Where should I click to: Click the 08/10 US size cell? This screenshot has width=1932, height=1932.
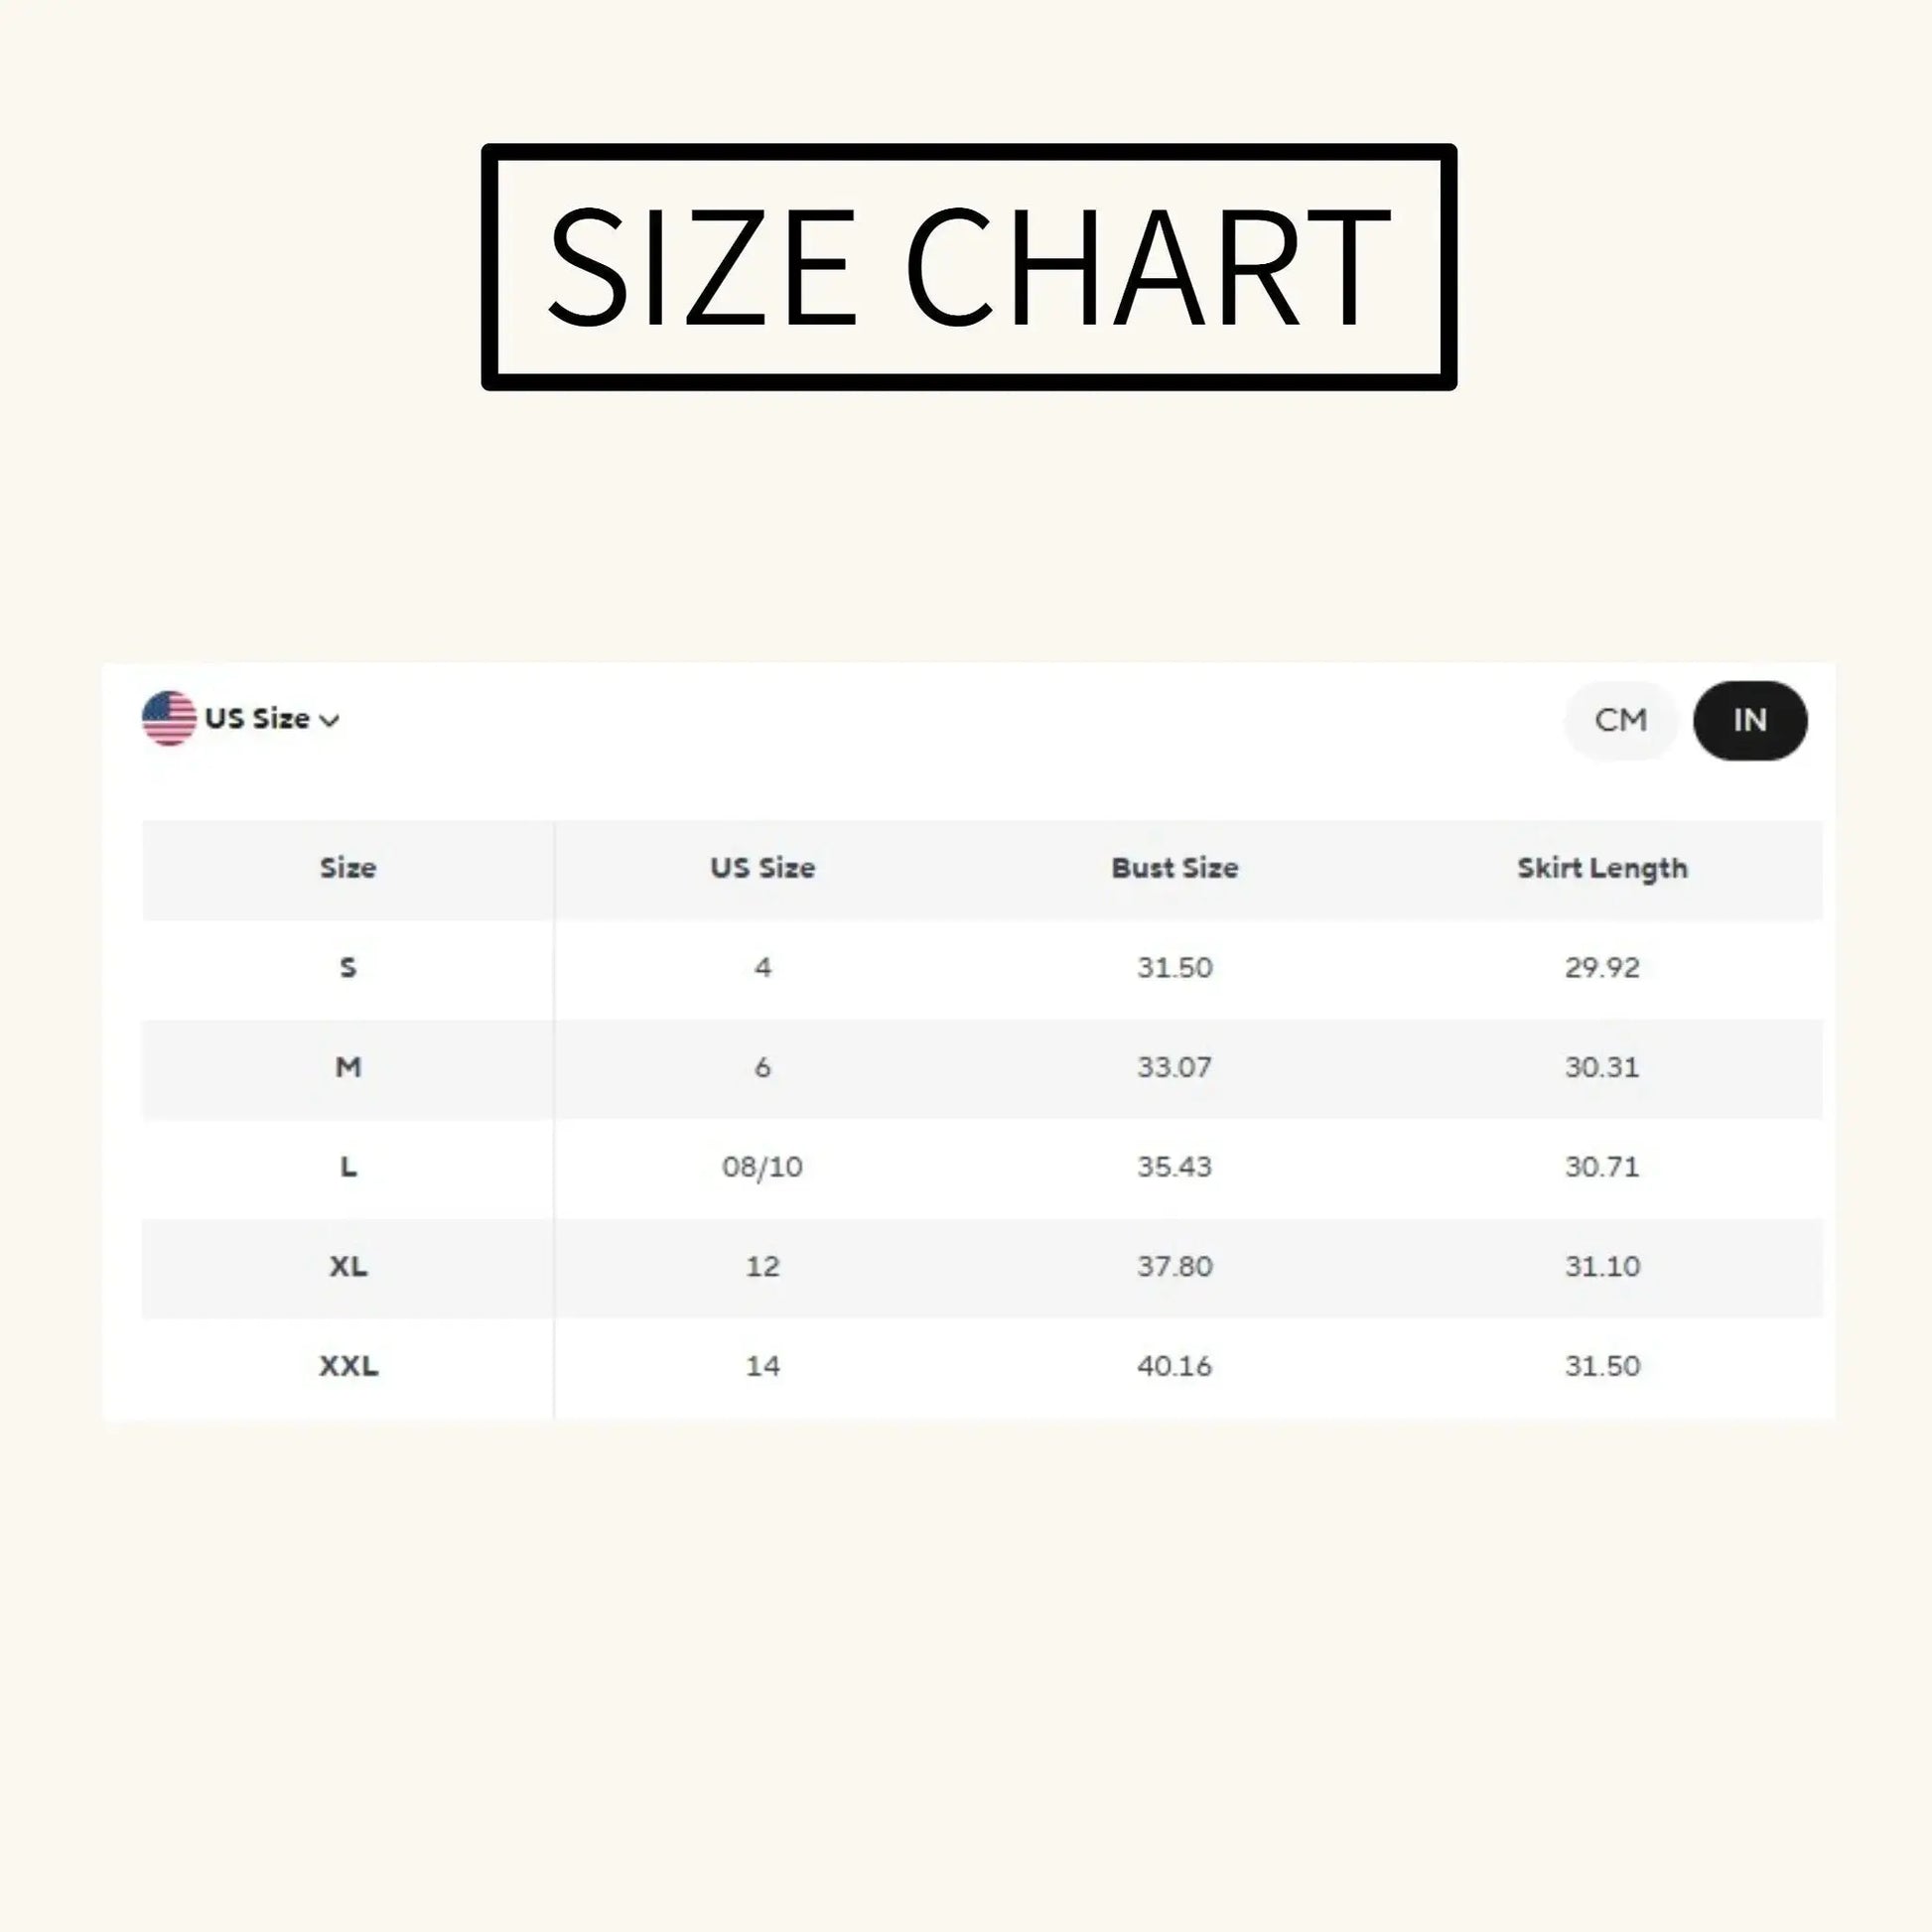point(762,1167)
